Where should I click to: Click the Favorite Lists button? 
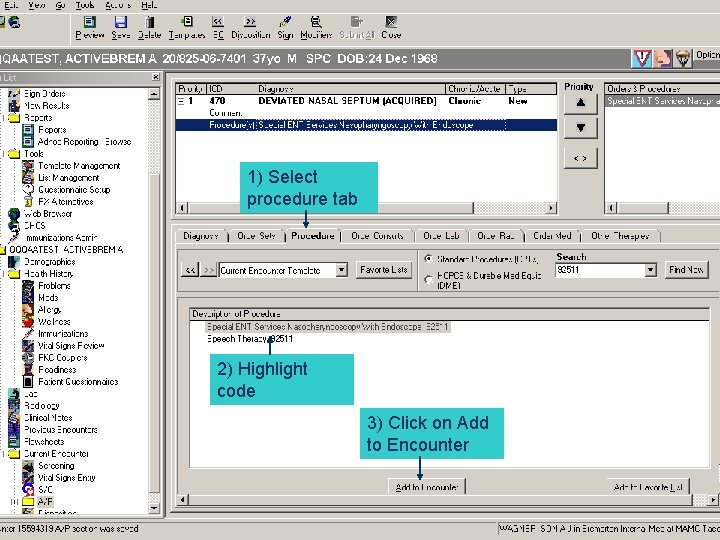[384, 270]
